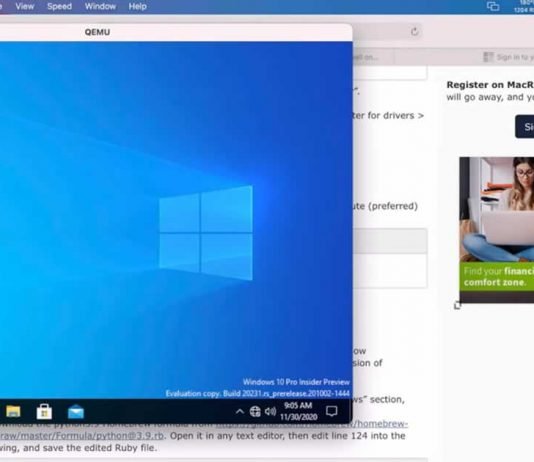Open the View menu in the menu bar

tap(25, 6)
